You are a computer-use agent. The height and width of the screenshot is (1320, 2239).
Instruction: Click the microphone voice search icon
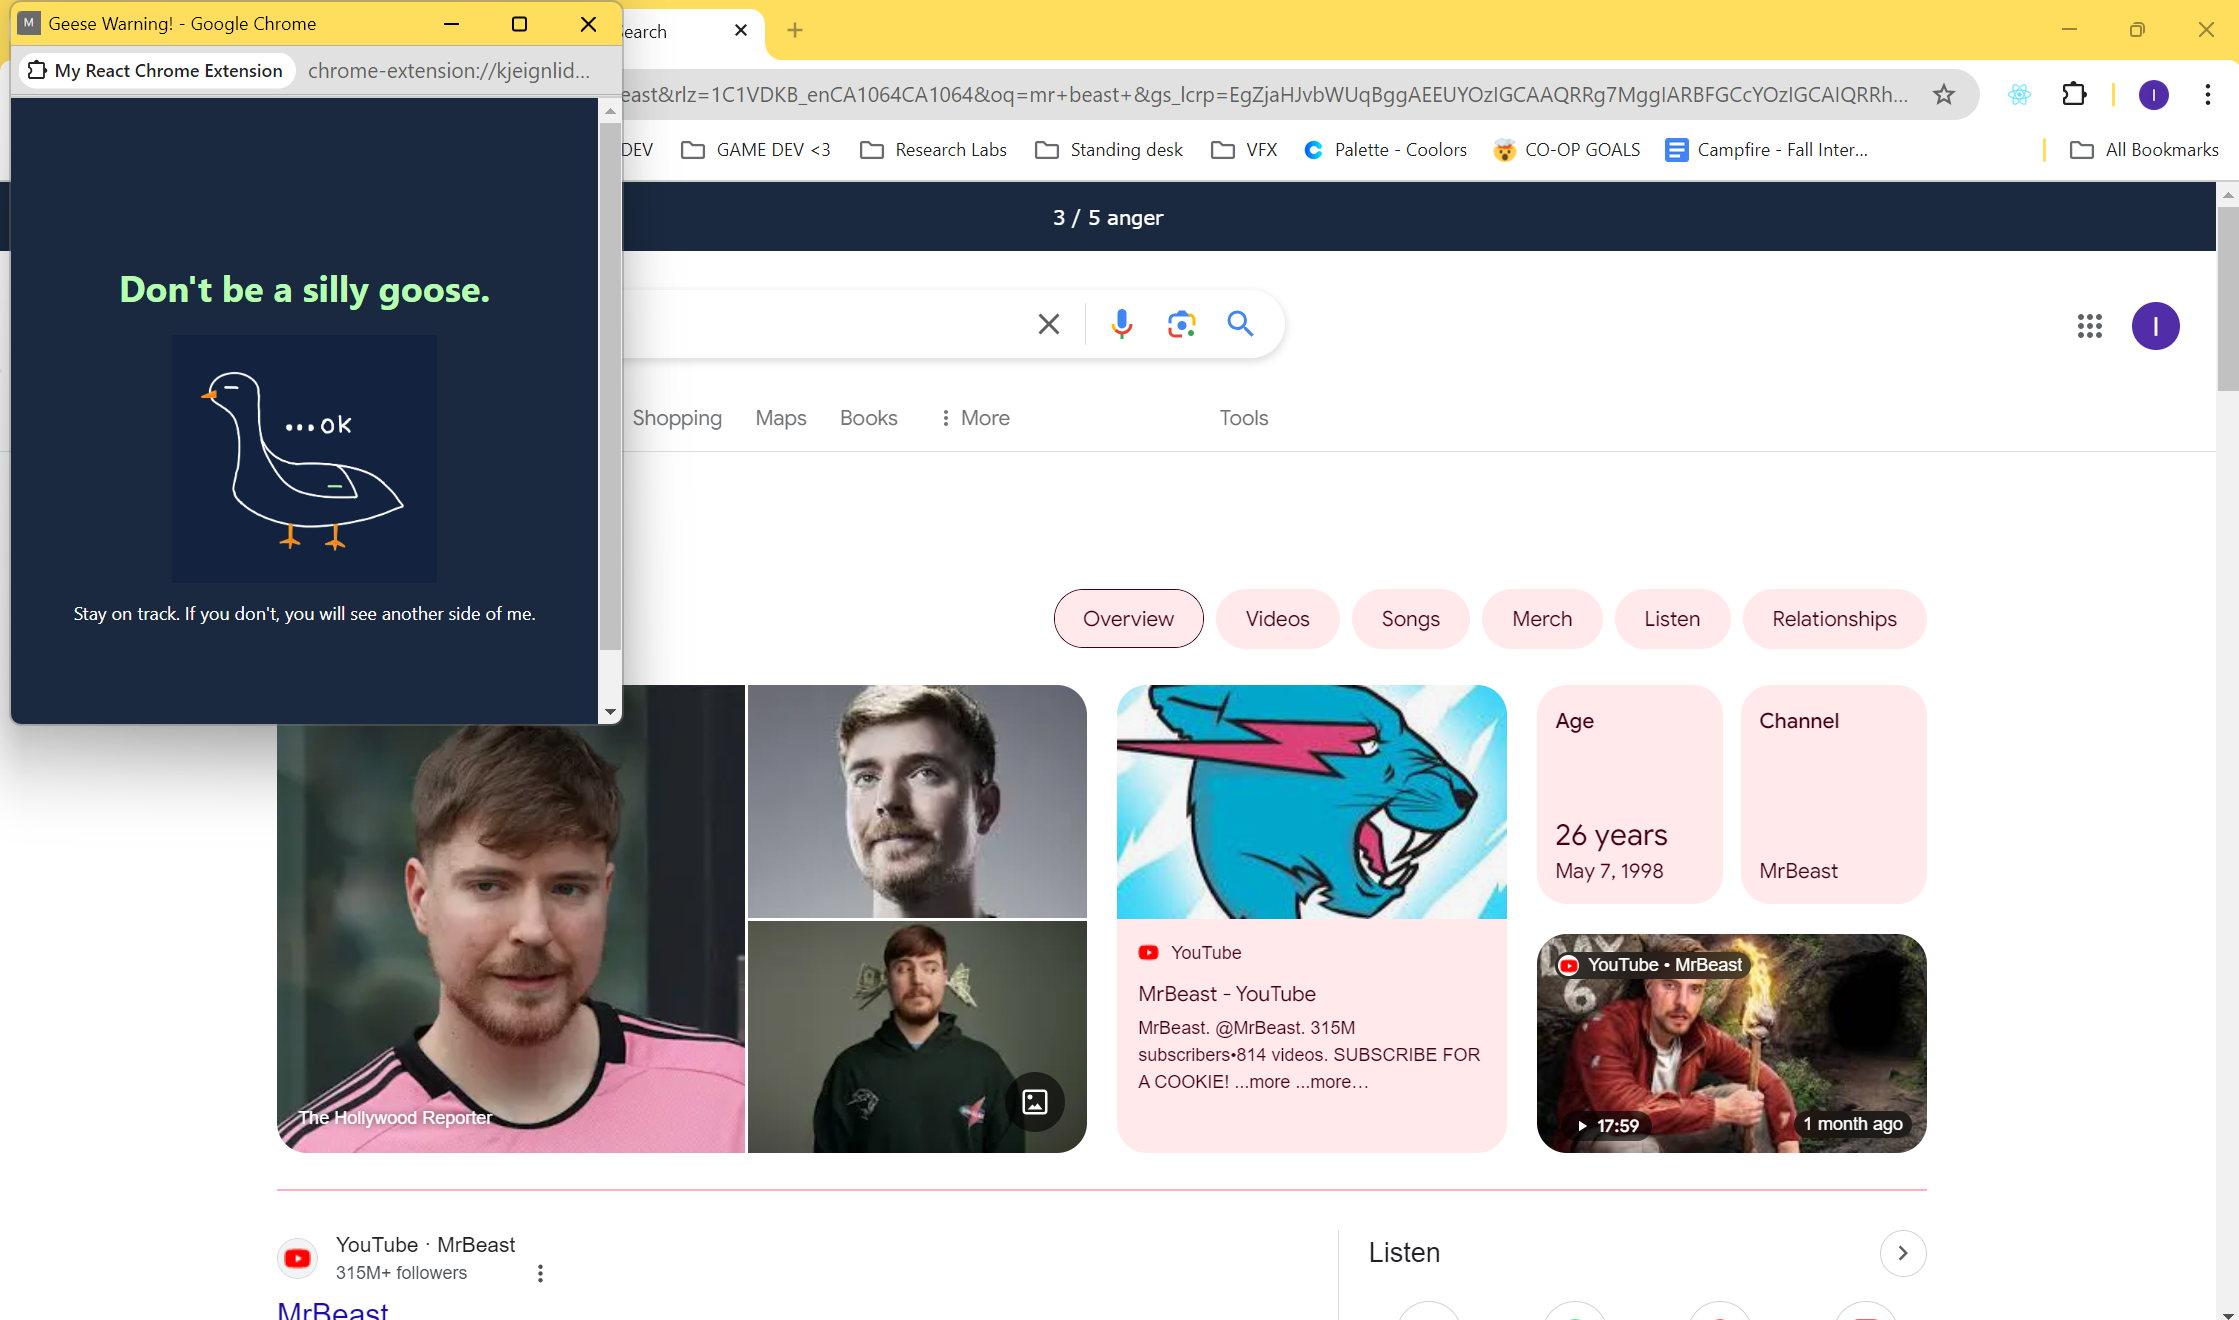[1121, 324]
